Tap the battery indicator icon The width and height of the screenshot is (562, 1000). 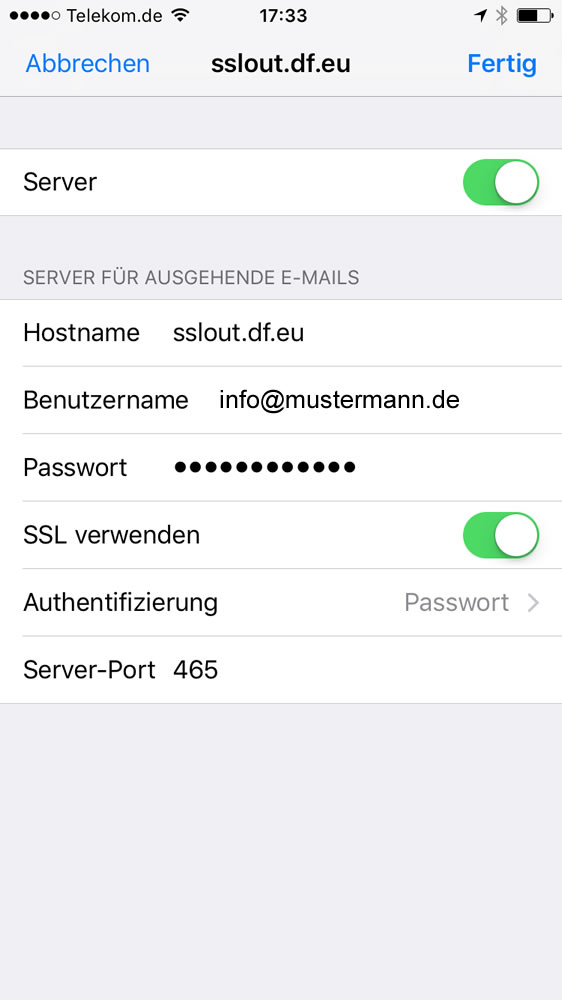coord(535,15)
